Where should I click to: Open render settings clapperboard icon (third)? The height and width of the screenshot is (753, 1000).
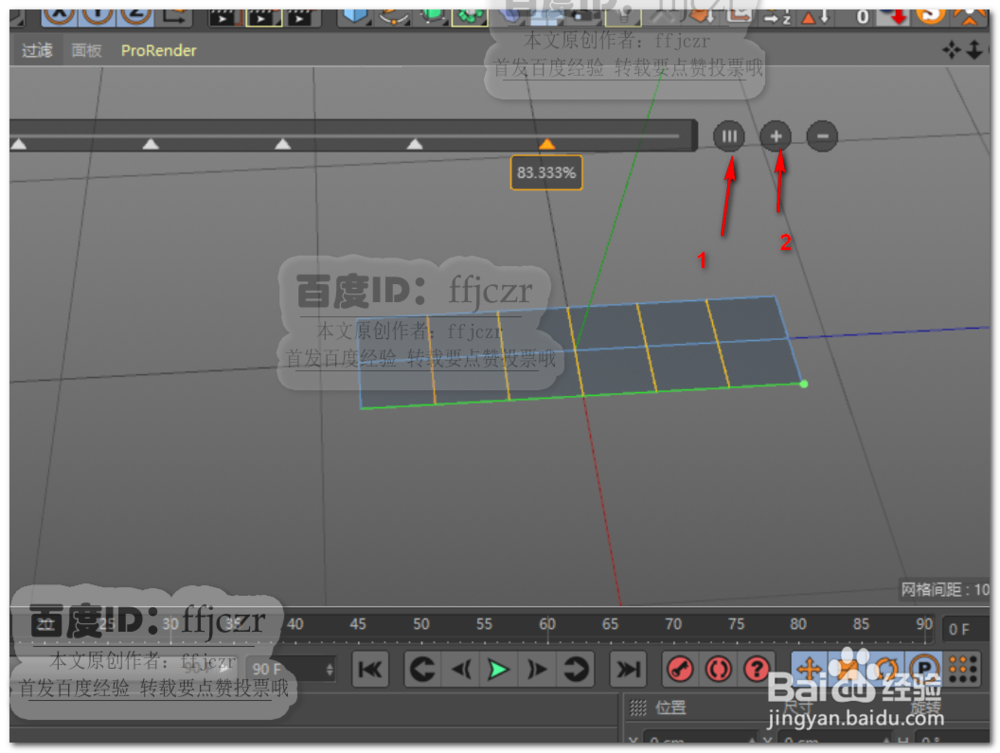point(300,17)
